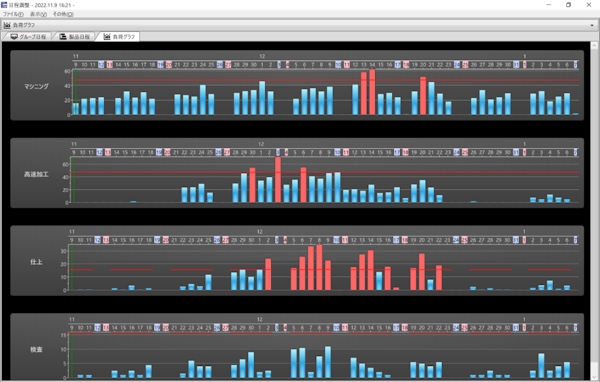The height and width of the screenshot is (382, 600).
Task: Restore the window using the title bar button
Action: click(x=568, y=5)
